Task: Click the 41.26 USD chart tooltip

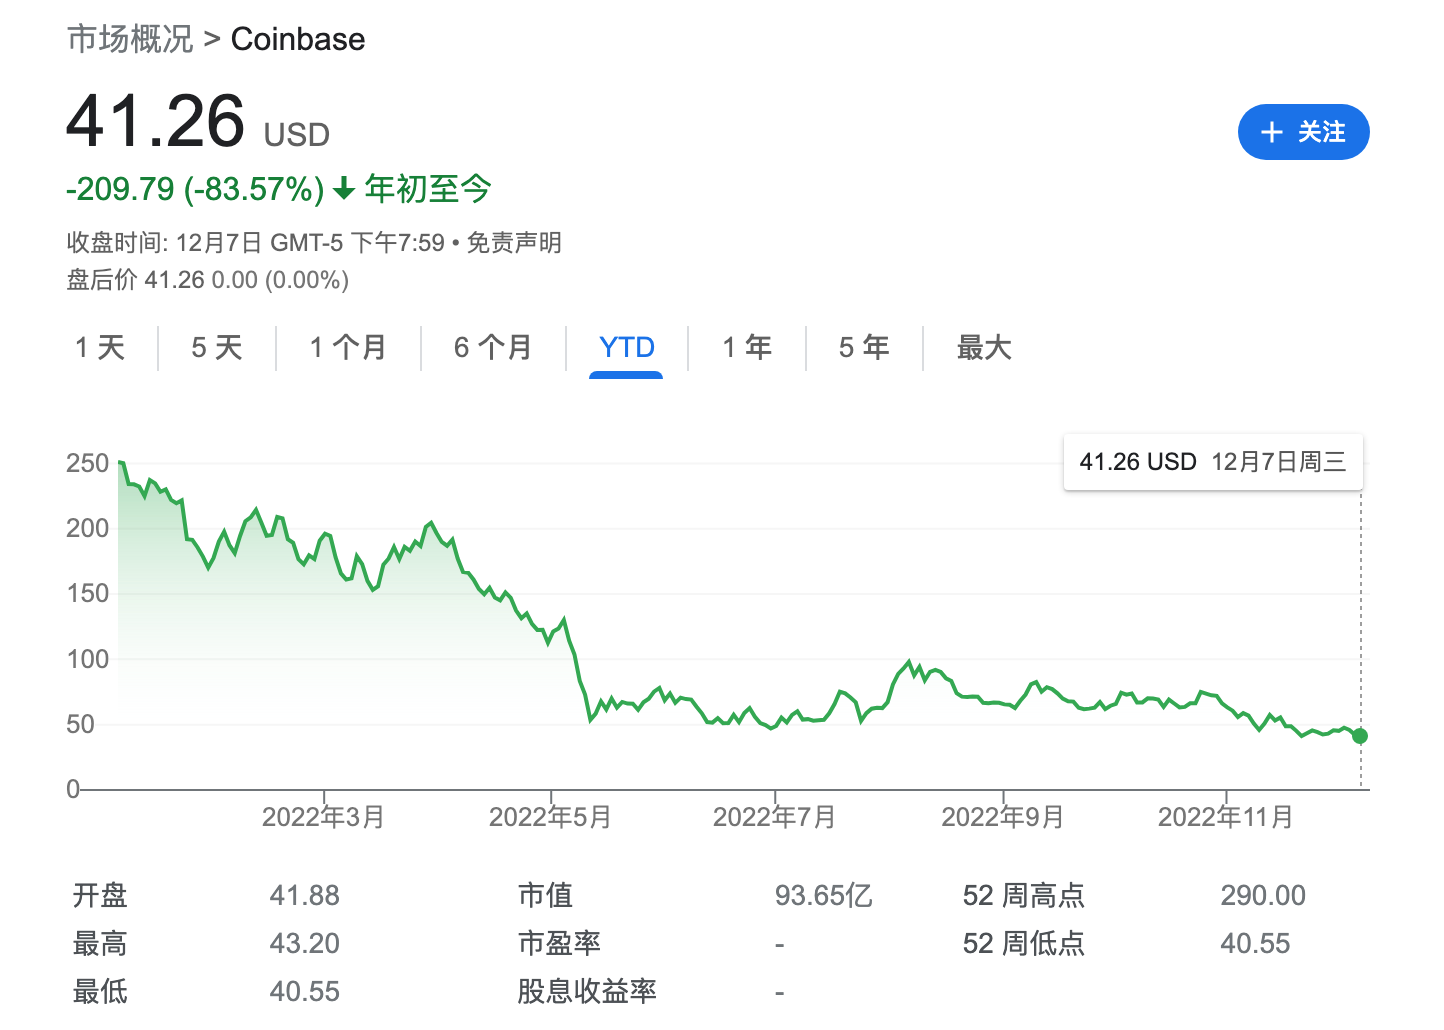Action: (x=1212, y=462)
